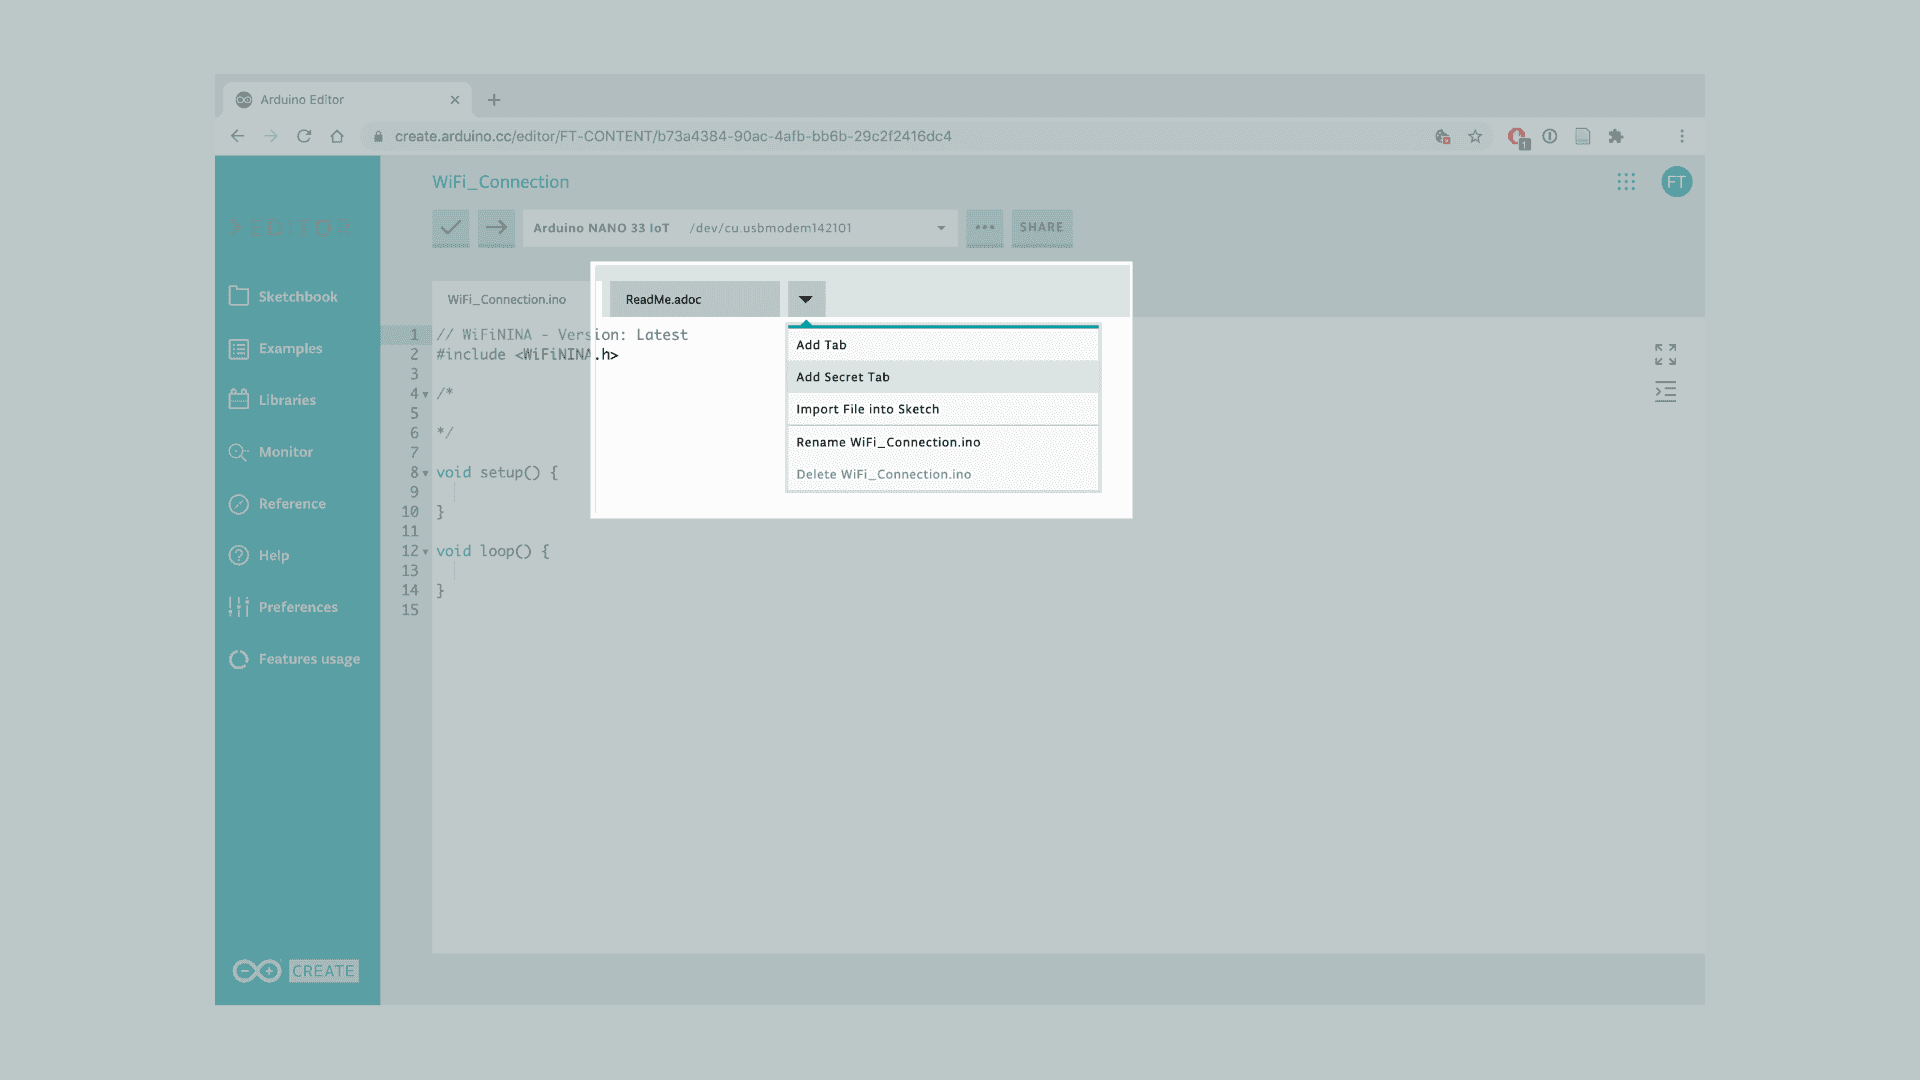Click the Verify checkmark icon
Viewport: 1920px width, 1080px height.
pyautogui.click(x=450, y=227)
